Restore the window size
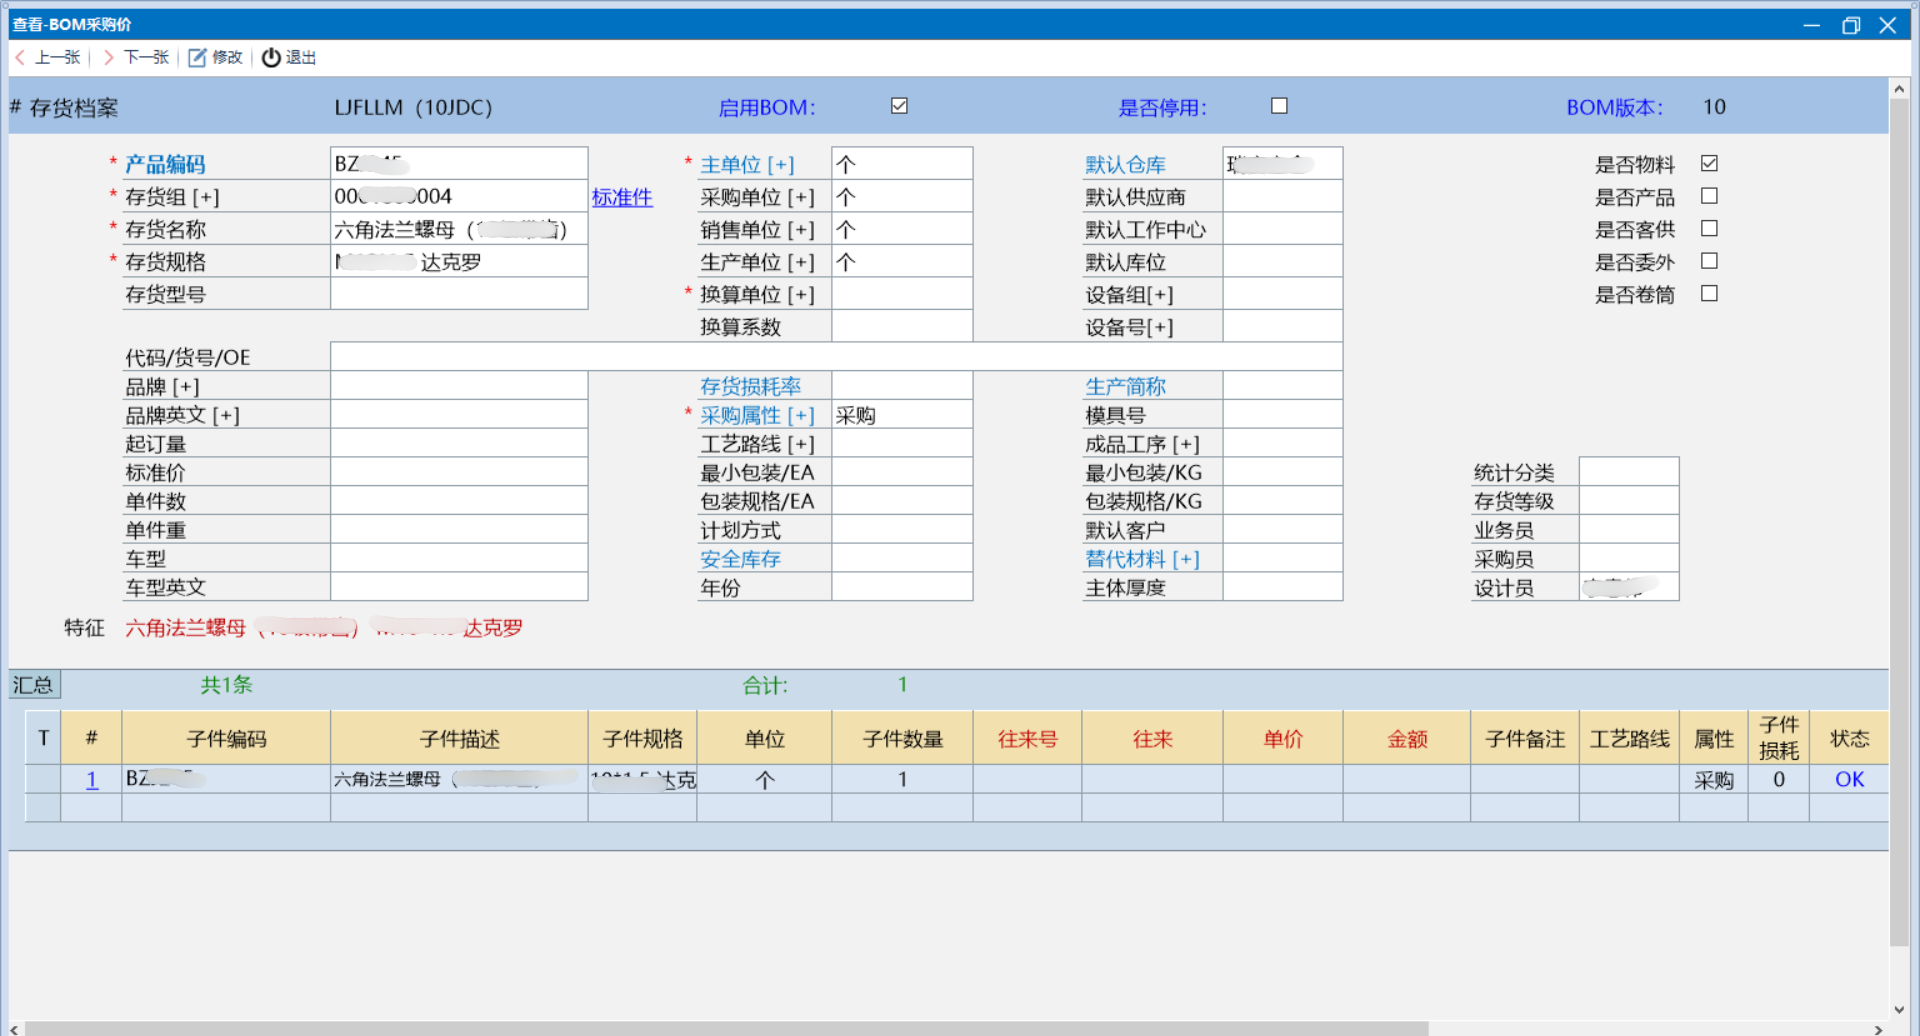The height and width of the screenshot is (1036, 1920). (1850, 25)
